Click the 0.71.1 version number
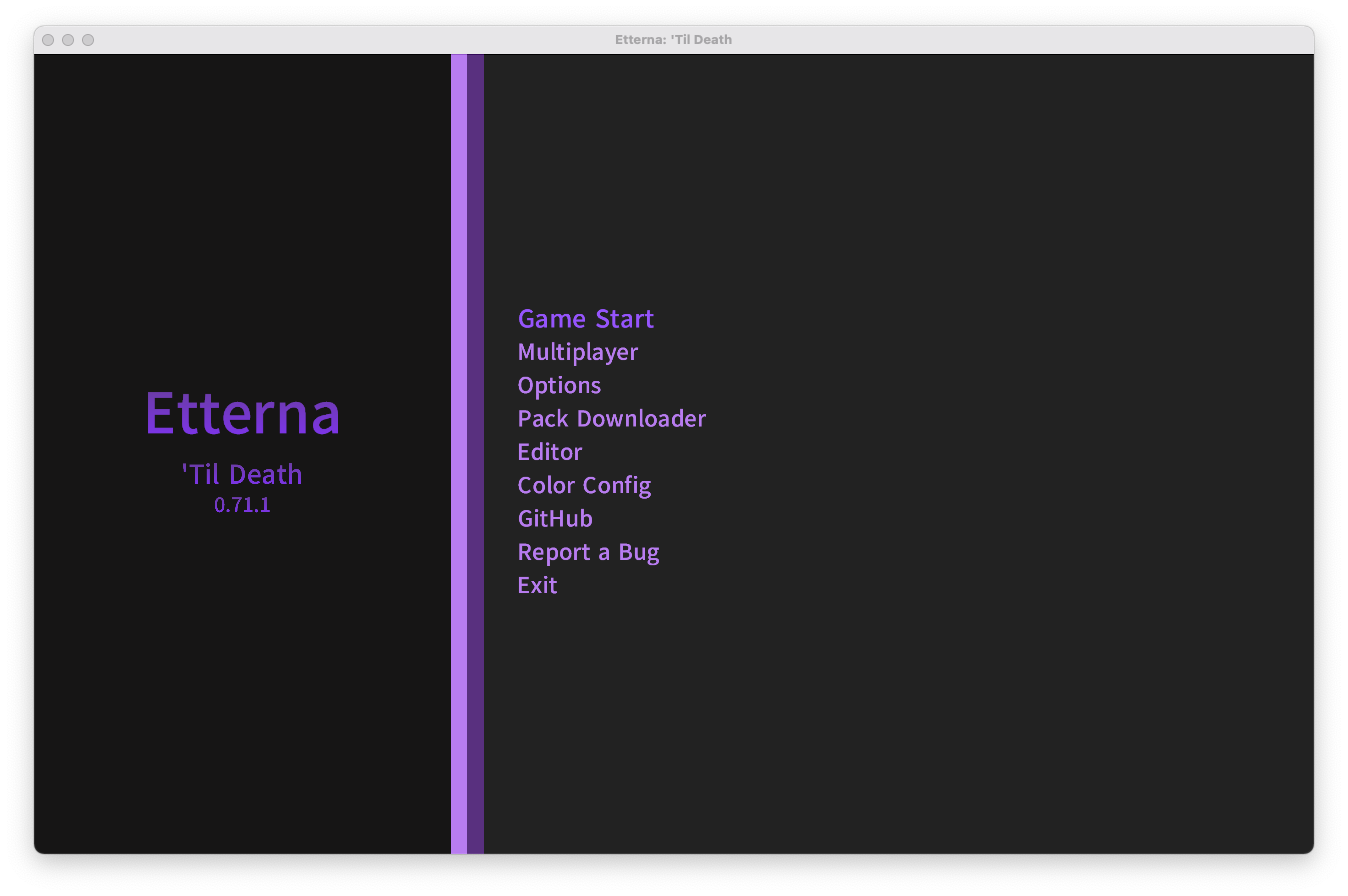The width and height of the screenshot is (1348, 896). [x=242, y=505]
